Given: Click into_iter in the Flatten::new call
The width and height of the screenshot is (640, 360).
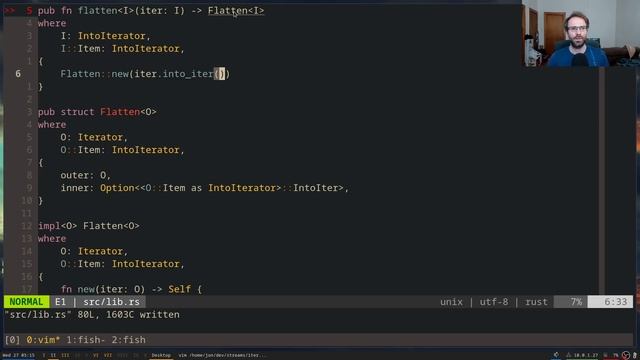Looking at the screenshot, I should click(188, 74).
